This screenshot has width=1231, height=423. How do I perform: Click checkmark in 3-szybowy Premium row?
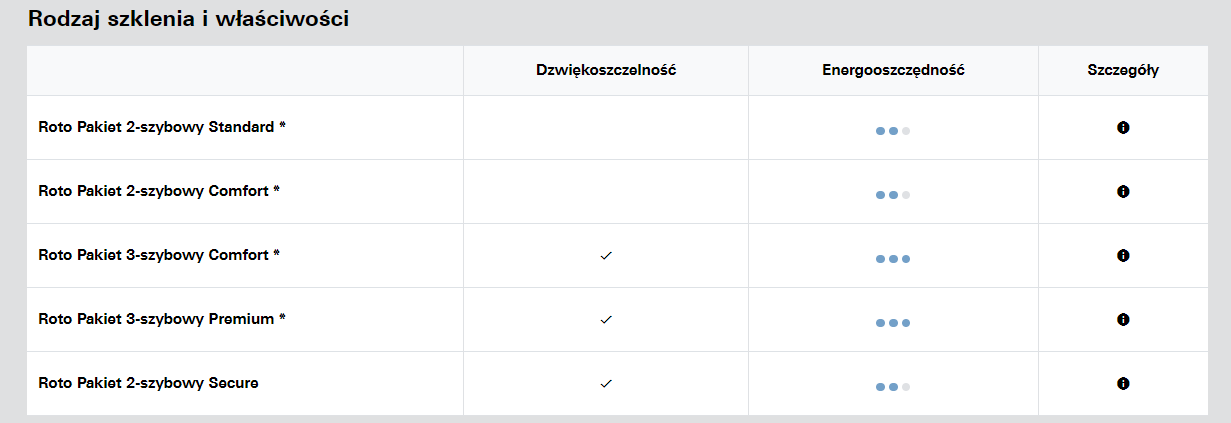point(605,320)
